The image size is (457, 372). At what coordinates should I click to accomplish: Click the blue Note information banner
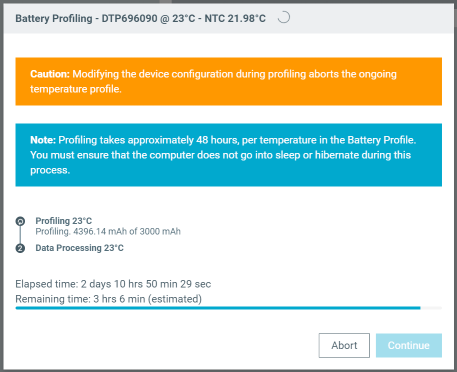click(229, 155)
